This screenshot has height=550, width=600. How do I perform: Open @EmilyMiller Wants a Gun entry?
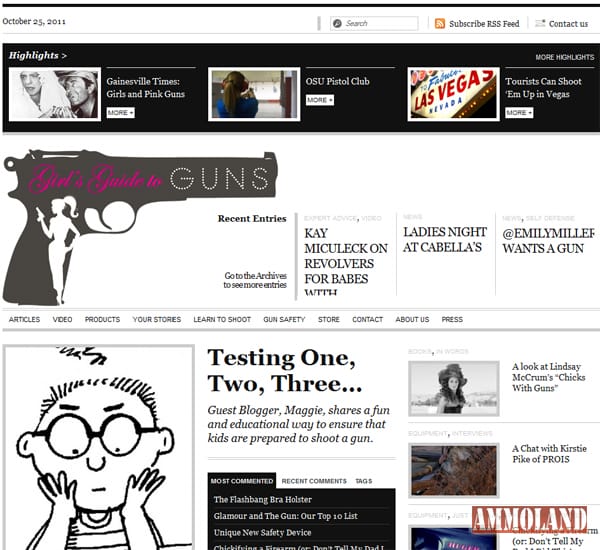coord(548,241)
